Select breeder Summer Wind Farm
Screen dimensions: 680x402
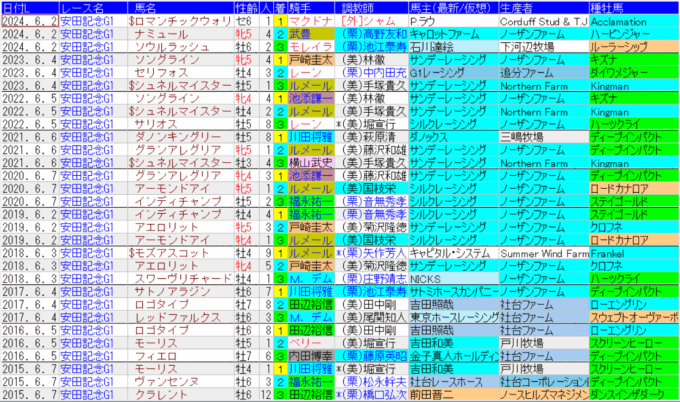click(x=544, y=253)
